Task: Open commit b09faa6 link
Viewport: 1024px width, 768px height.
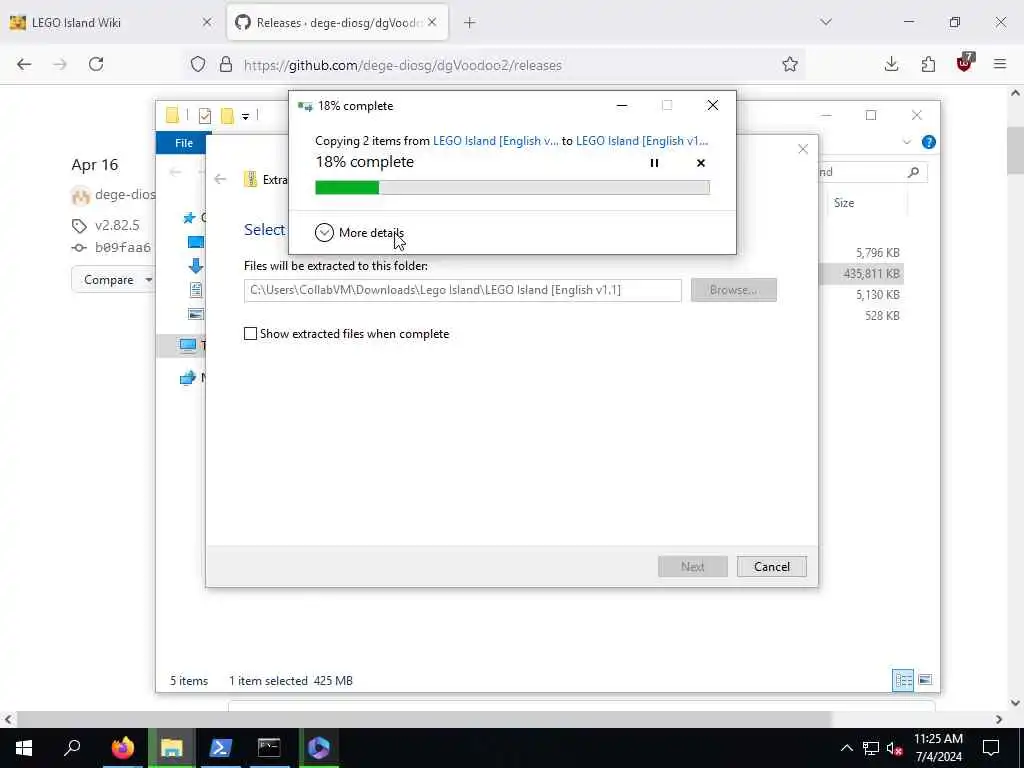Action: (x=122, y=248)
